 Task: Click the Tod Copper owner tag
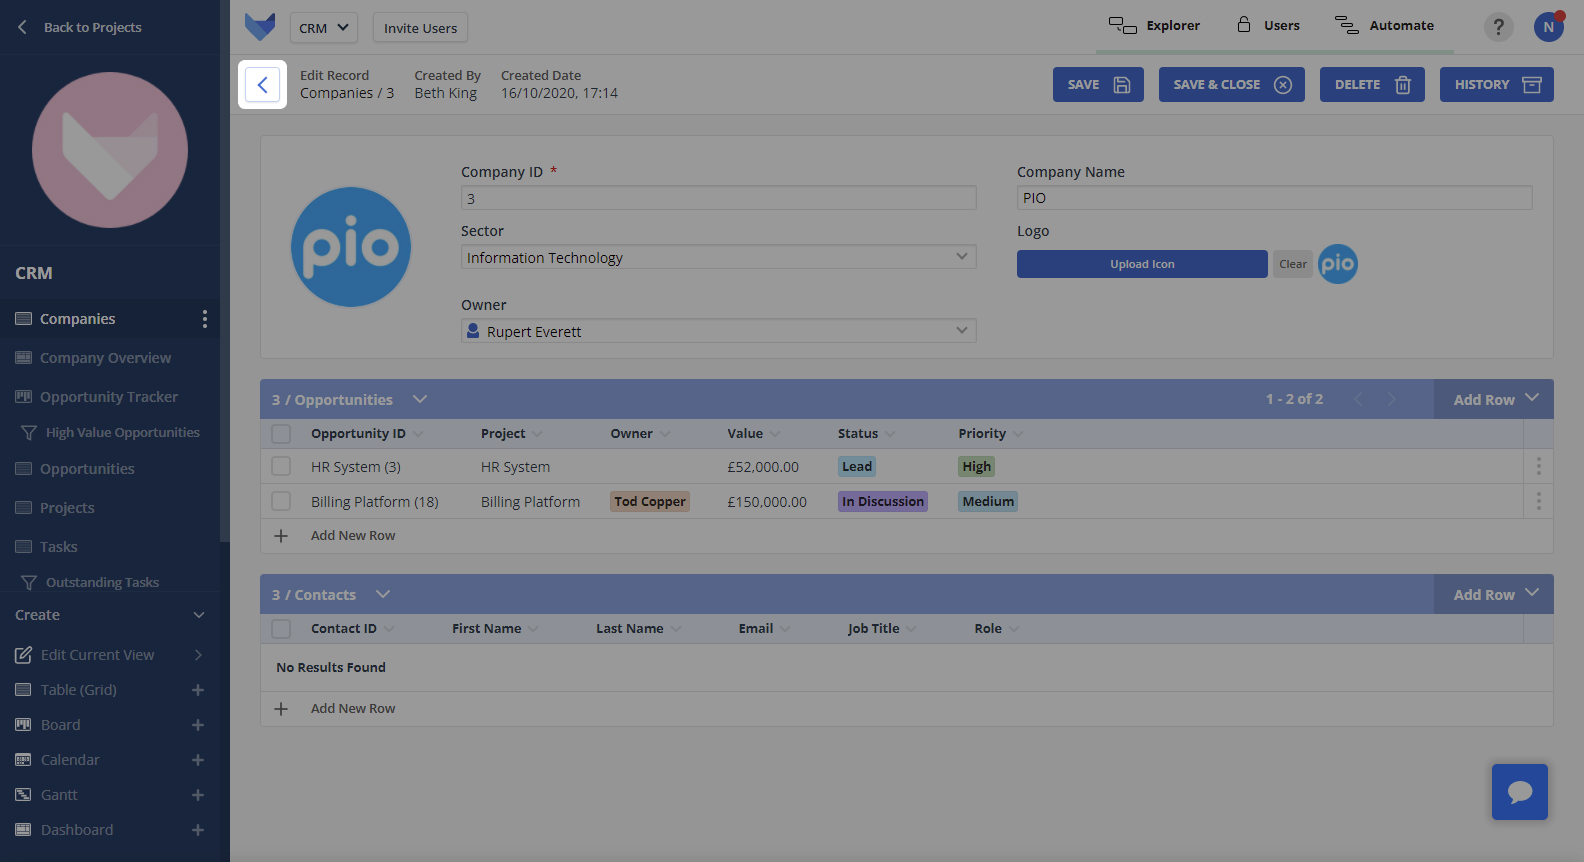point(650,502)
